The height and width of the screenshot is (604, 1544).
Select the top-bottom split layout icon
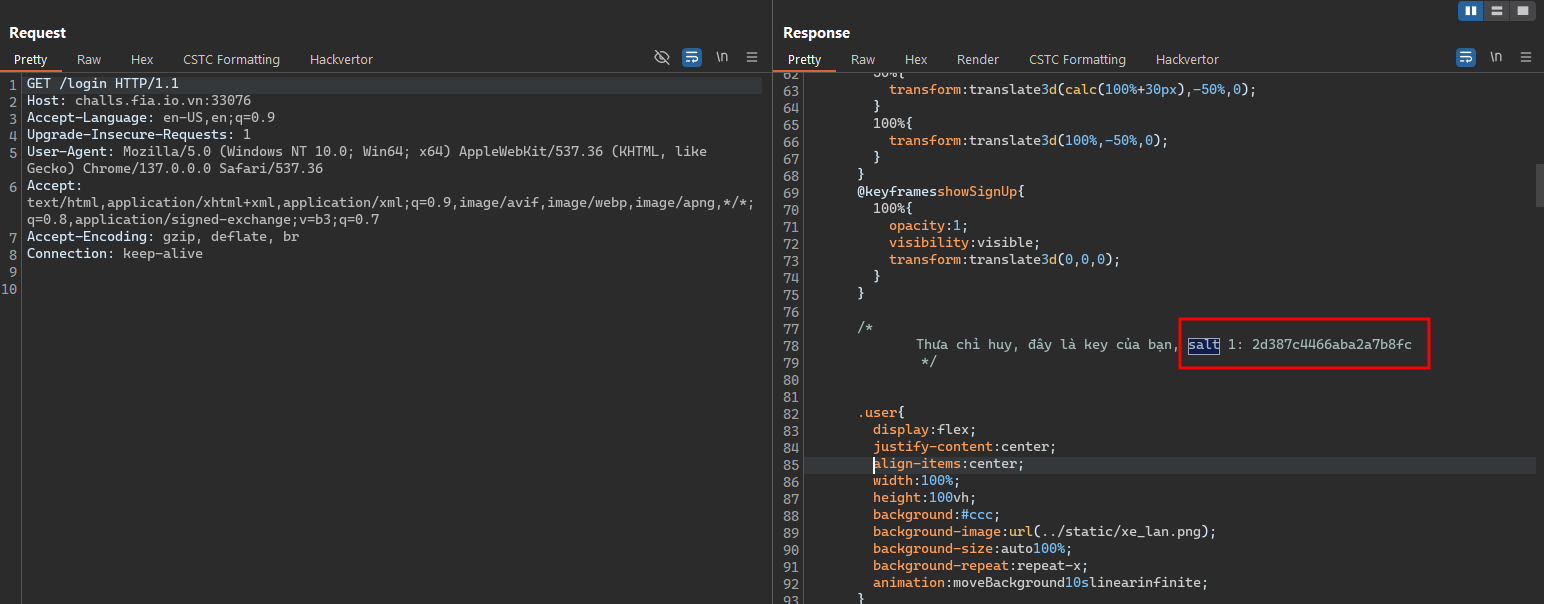(x=1497, y=11)
